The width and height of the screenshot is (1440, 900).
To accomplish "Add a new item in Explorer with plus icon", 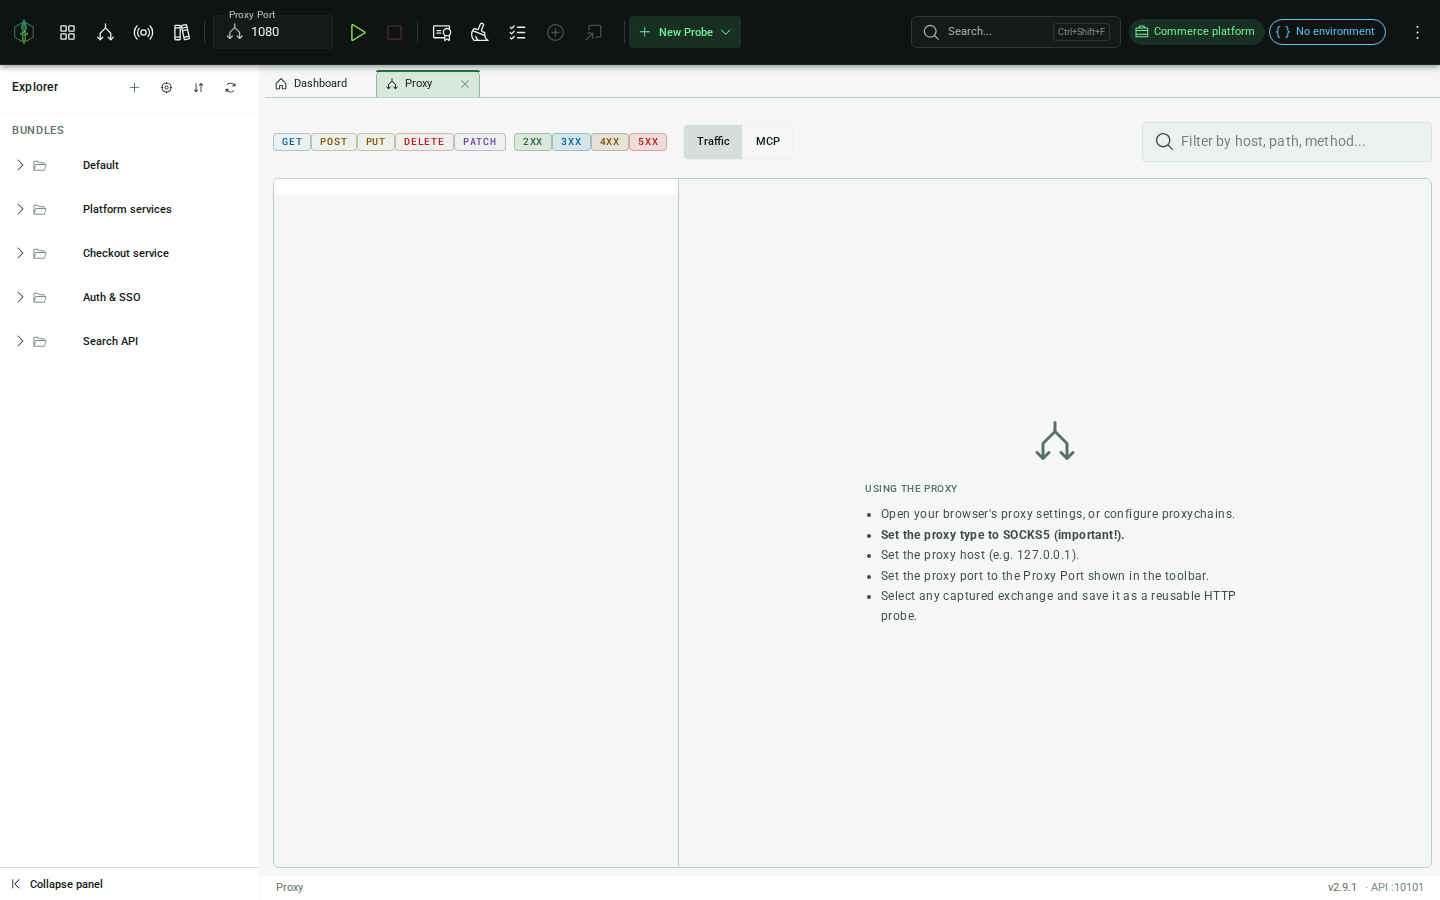I will click(134, 87).
